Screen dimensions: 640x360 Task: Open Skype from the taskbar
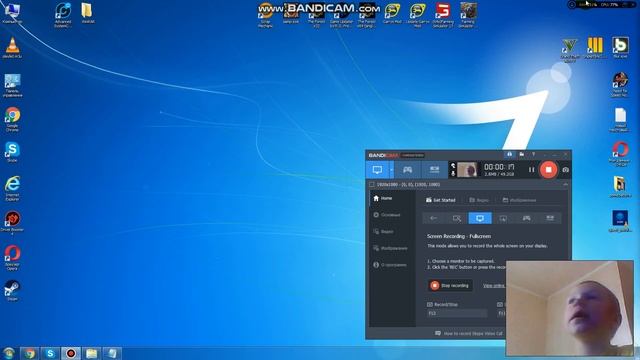50,353
